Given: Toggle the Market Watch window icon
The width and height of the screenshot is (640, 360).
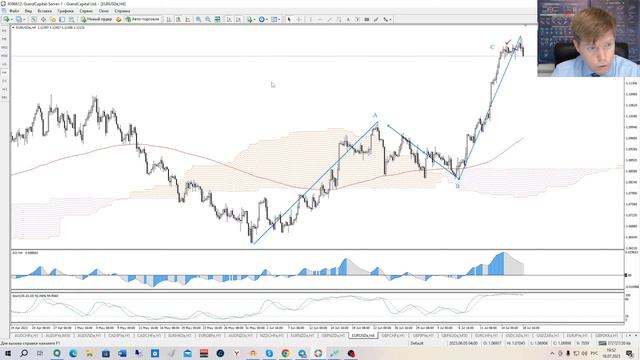Looking at the screenshot, I should coord(34,19).
